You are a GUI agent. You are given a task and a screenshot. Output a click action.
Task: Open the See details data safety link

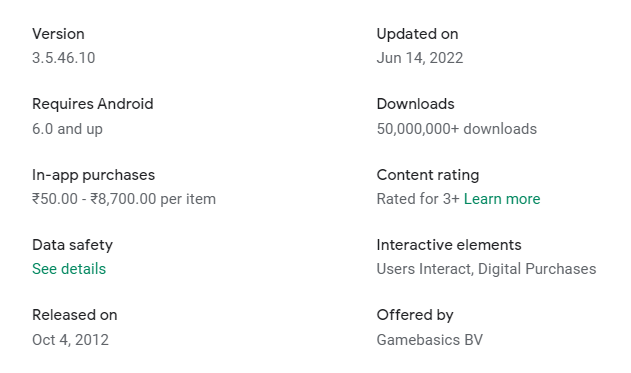click(x=69, y=269)
